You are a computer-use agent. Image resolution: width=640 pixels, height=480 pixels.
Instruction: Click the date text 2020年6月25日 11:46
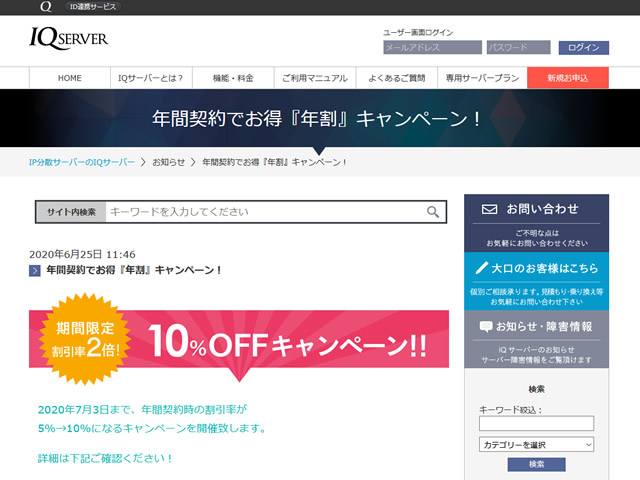pos(82,254)
